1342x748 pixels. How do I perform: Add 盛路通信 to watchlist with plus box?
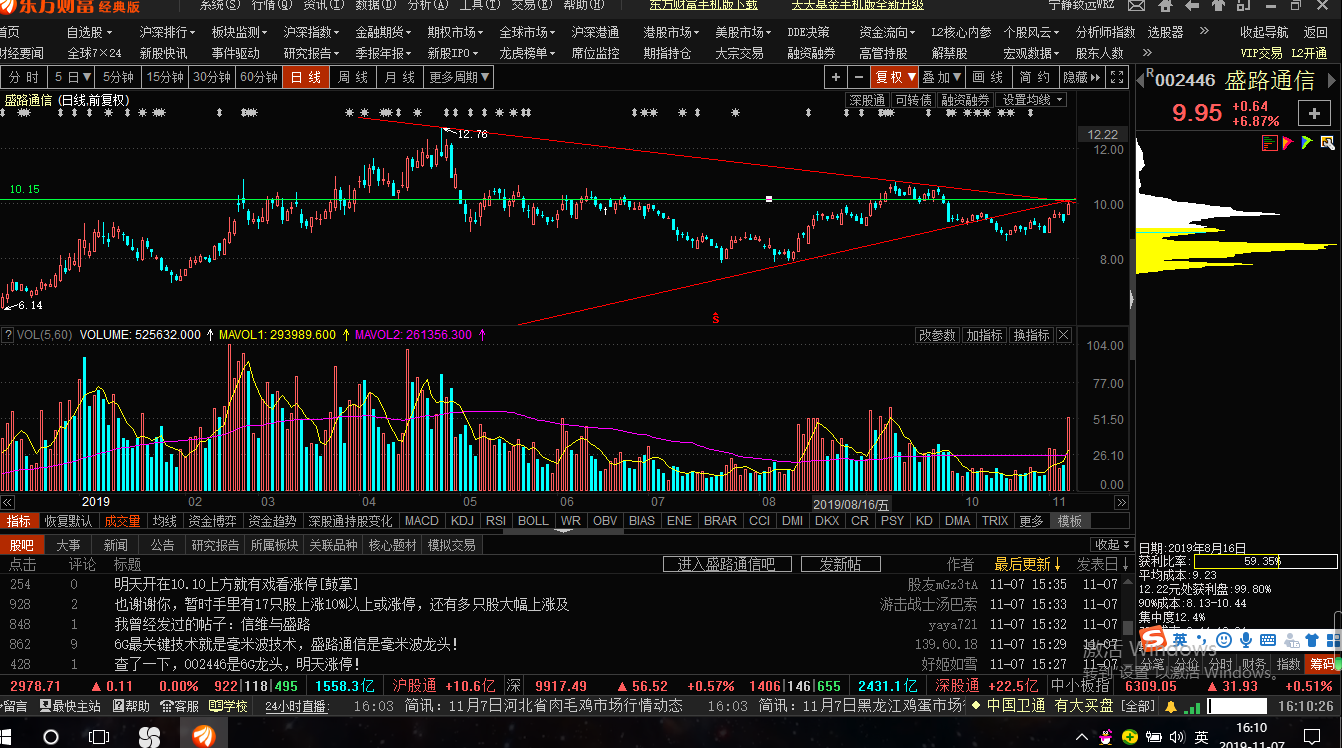pos(1314,113)
